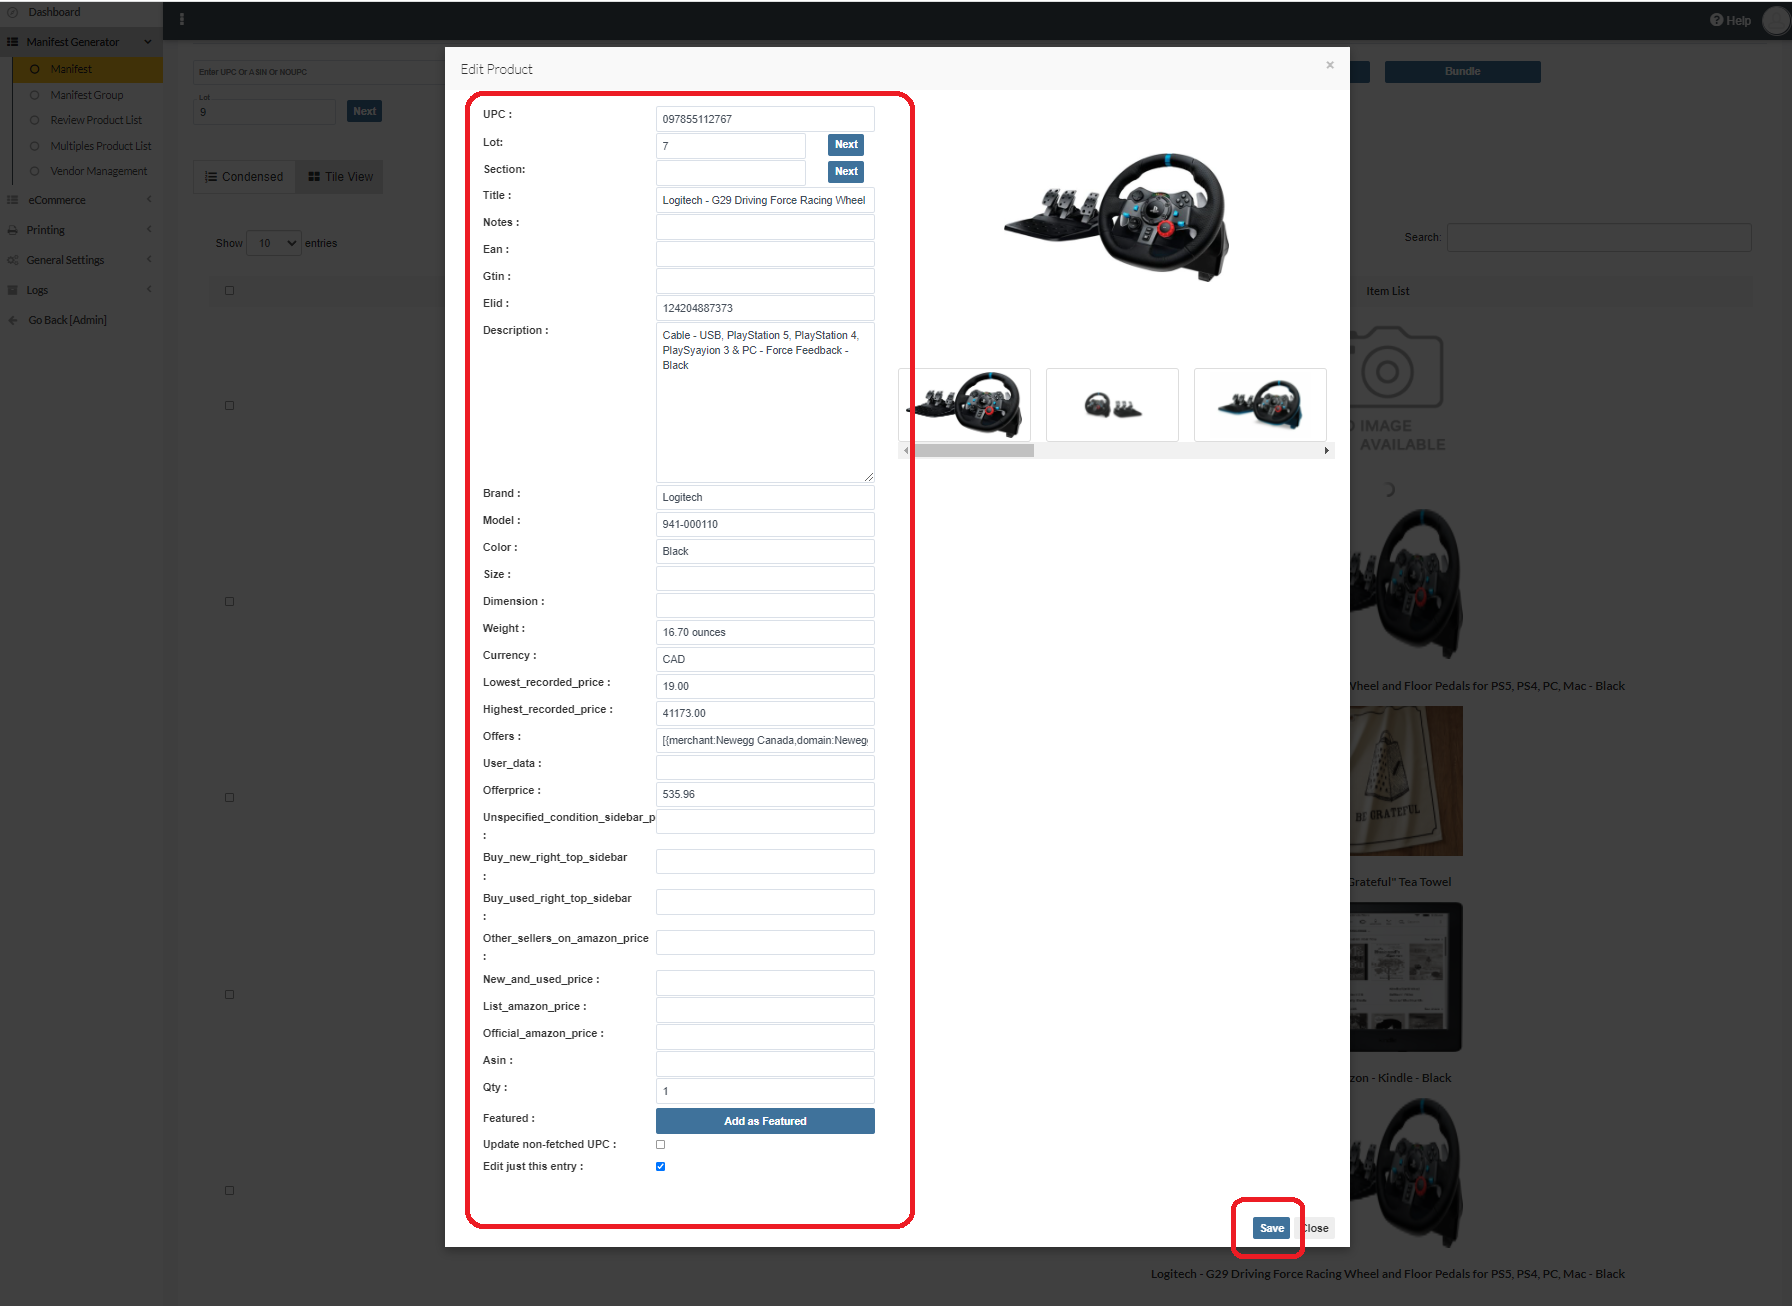Click the Next button under the UPC entry field
1792x1306 pixels.
364,111
